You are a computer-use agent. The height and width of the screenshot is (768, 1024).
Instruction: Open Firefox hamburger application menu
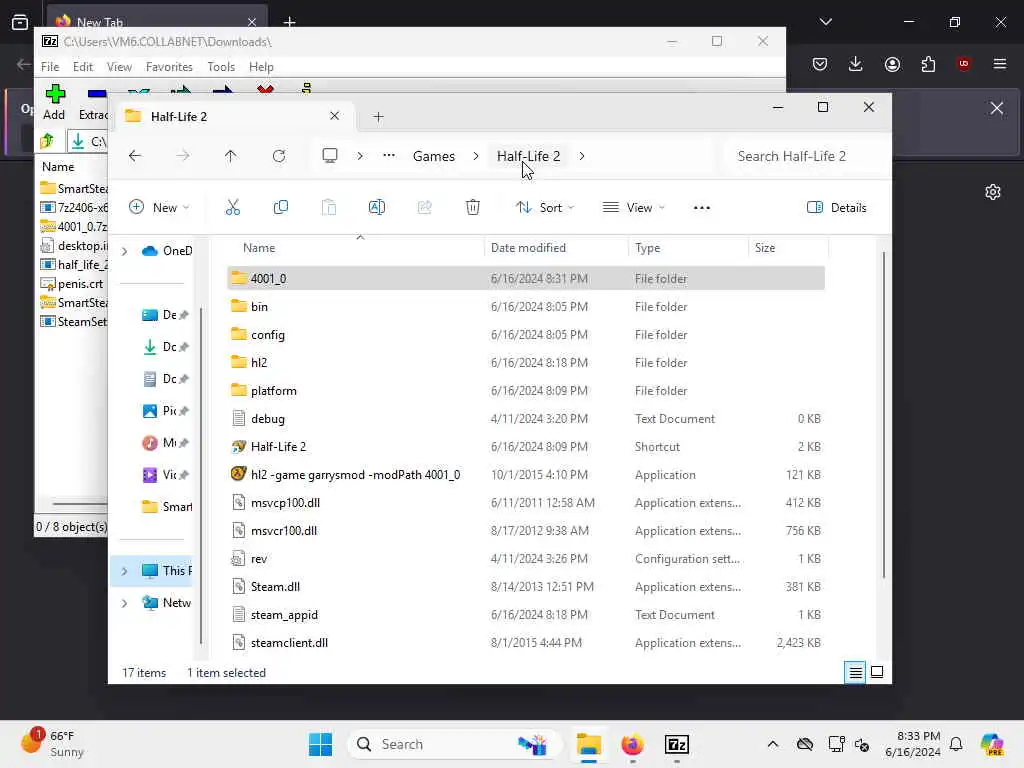click(1000, 64)
